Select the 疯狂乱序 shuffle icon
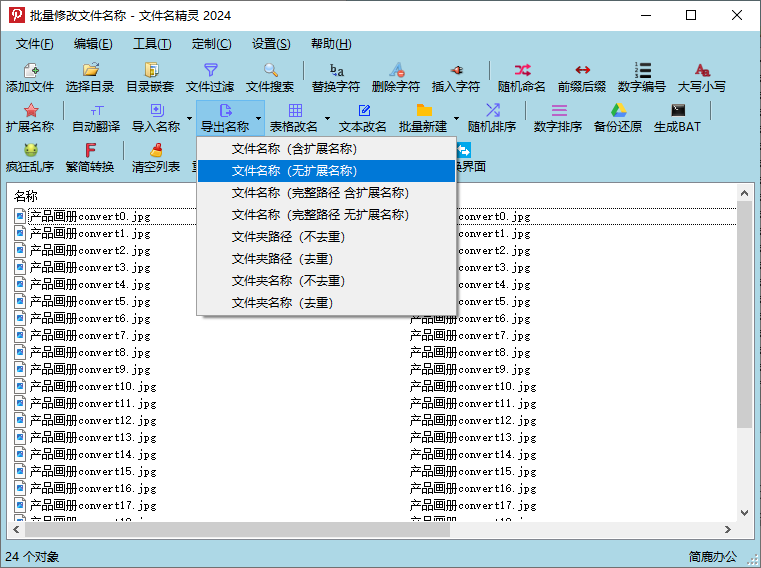761x568 pixels. pos(30,157)
